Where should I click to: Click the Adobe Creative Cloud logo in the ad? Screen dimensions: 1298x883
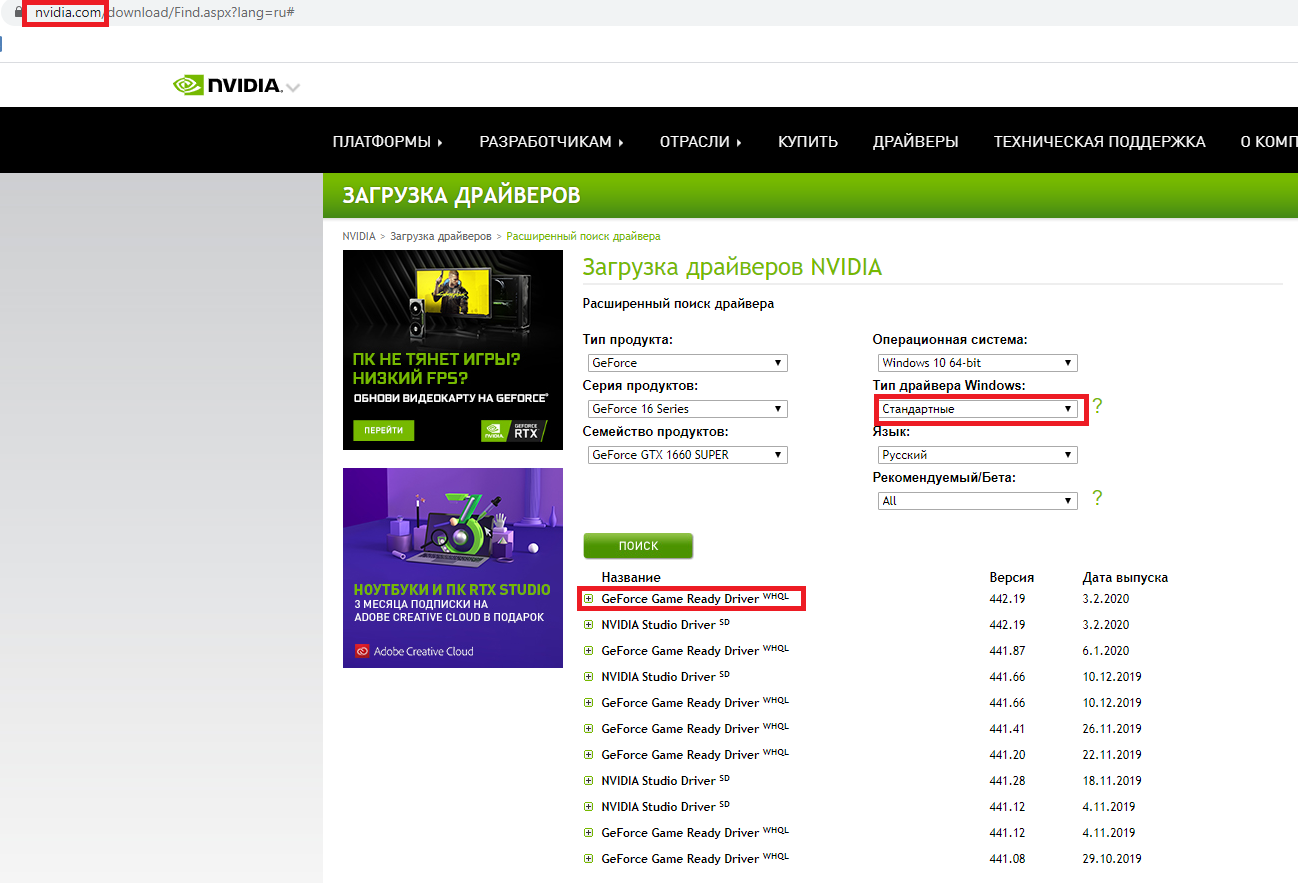pyautogui.click(x=414, y=651)
